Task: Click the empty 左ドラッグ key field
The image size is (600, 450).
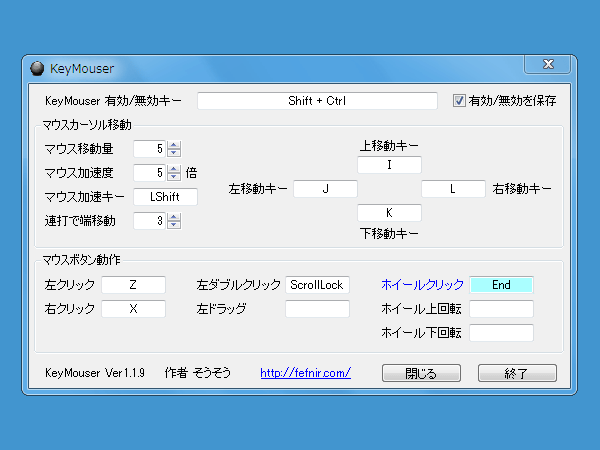Action: 317,309
